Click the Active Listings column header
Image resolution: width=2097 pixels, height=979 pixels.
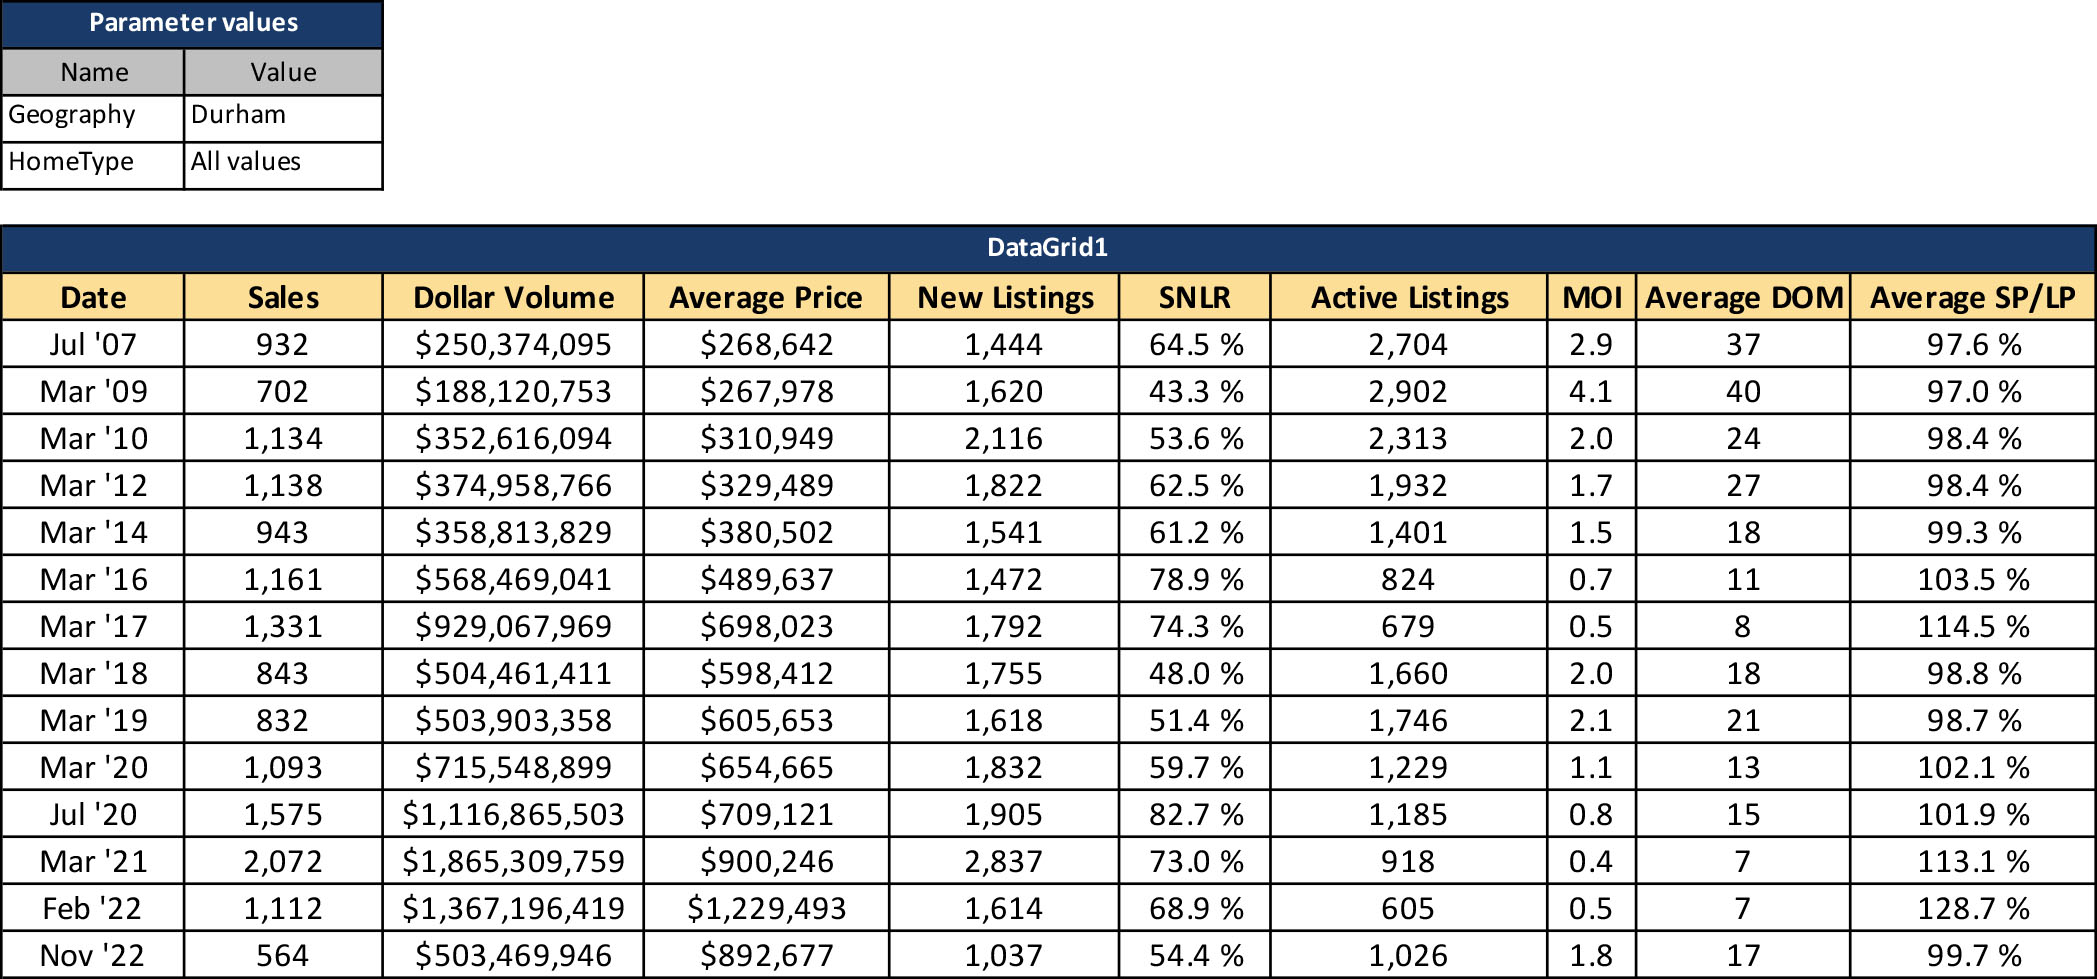click(1409, 297)
